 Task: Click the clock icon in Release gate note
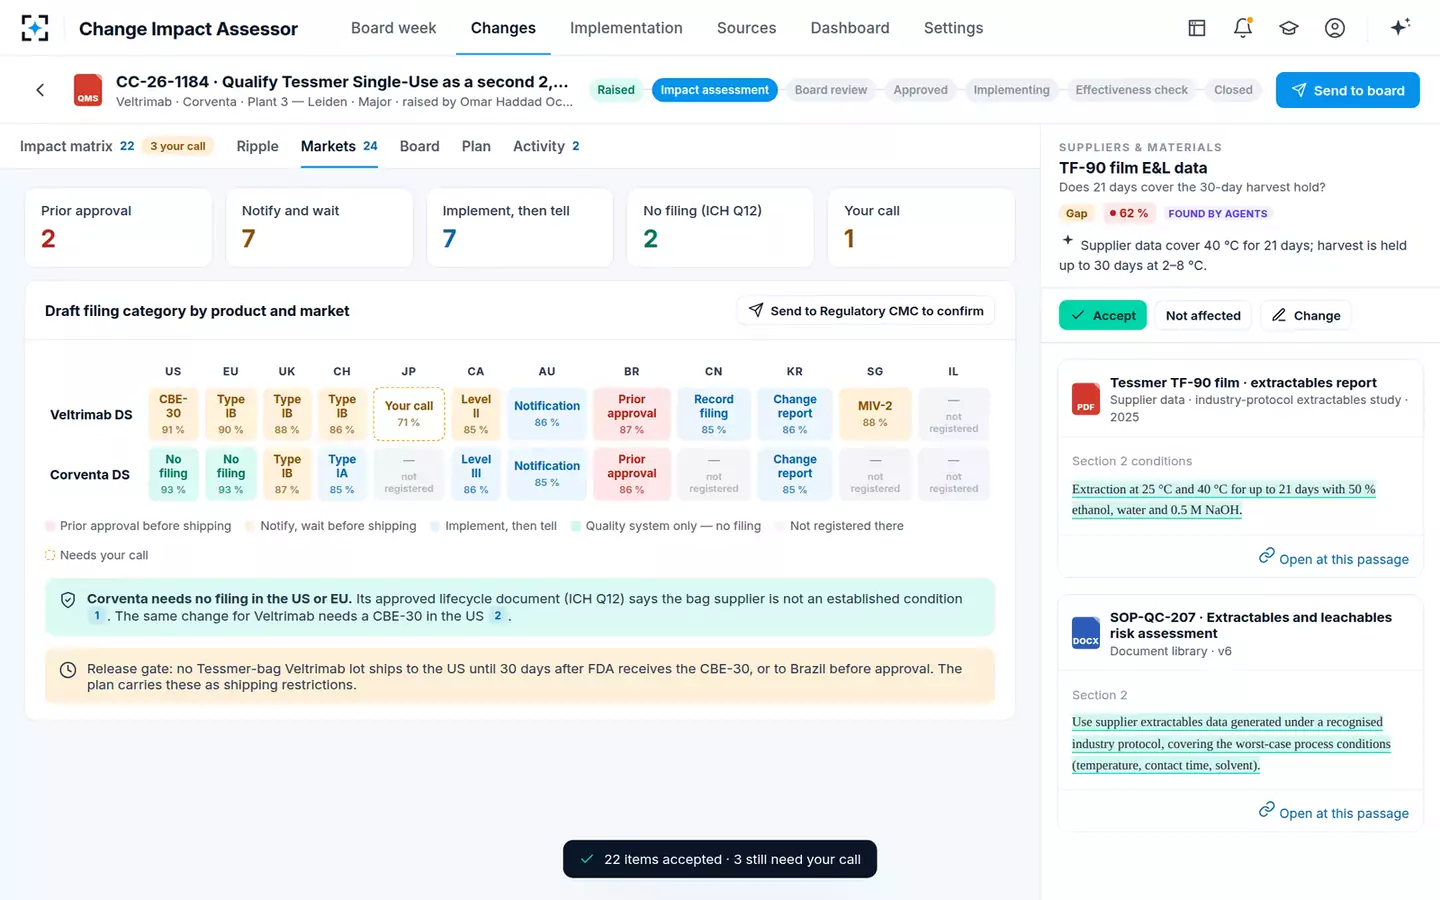[x=68, y=670]
